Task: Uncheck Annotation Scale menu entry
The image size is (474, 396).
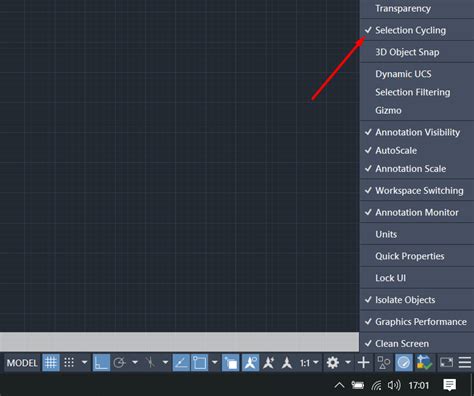Action: [417, 169]
